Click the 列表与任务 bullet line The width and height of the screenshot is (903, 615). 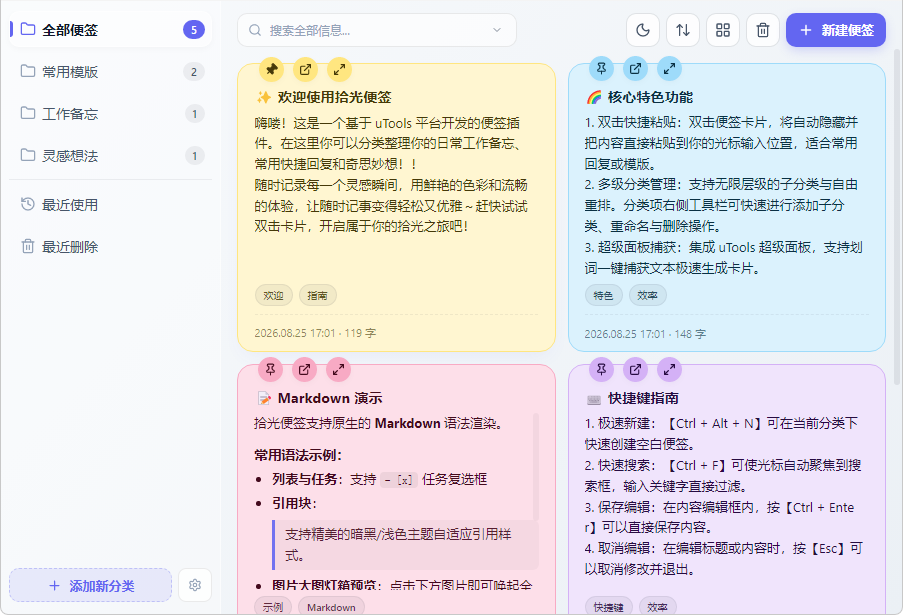(x=380, y=479)
